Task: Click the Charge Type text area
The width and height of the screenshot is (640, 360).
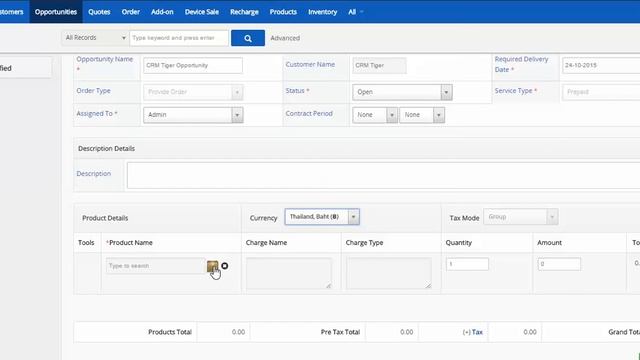Action: pos(389,273)
